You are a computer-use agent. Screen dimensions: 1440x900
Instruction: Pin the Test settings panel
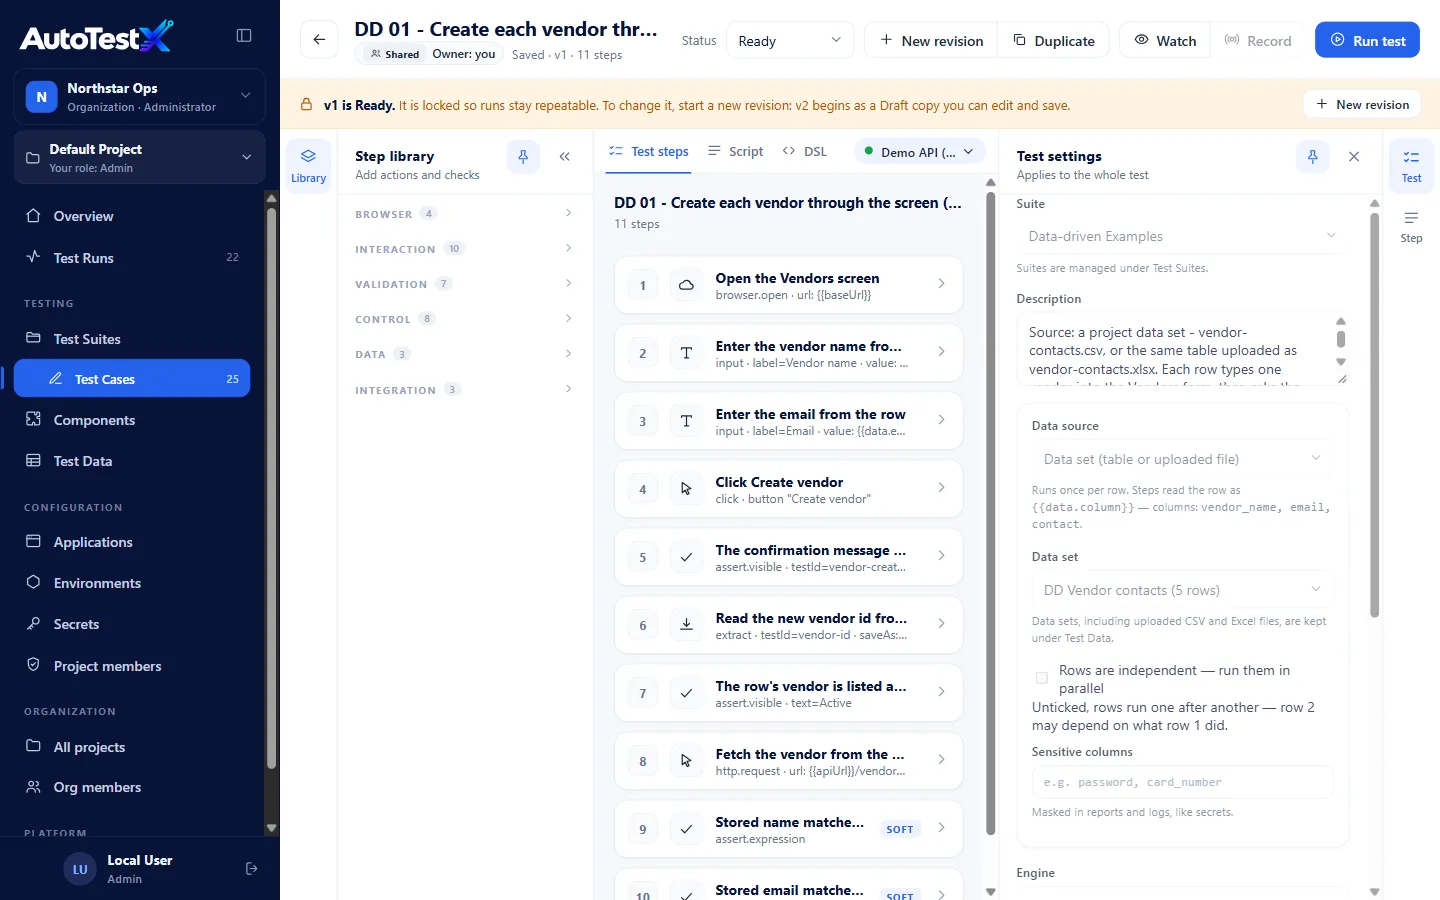point(1313,156)
